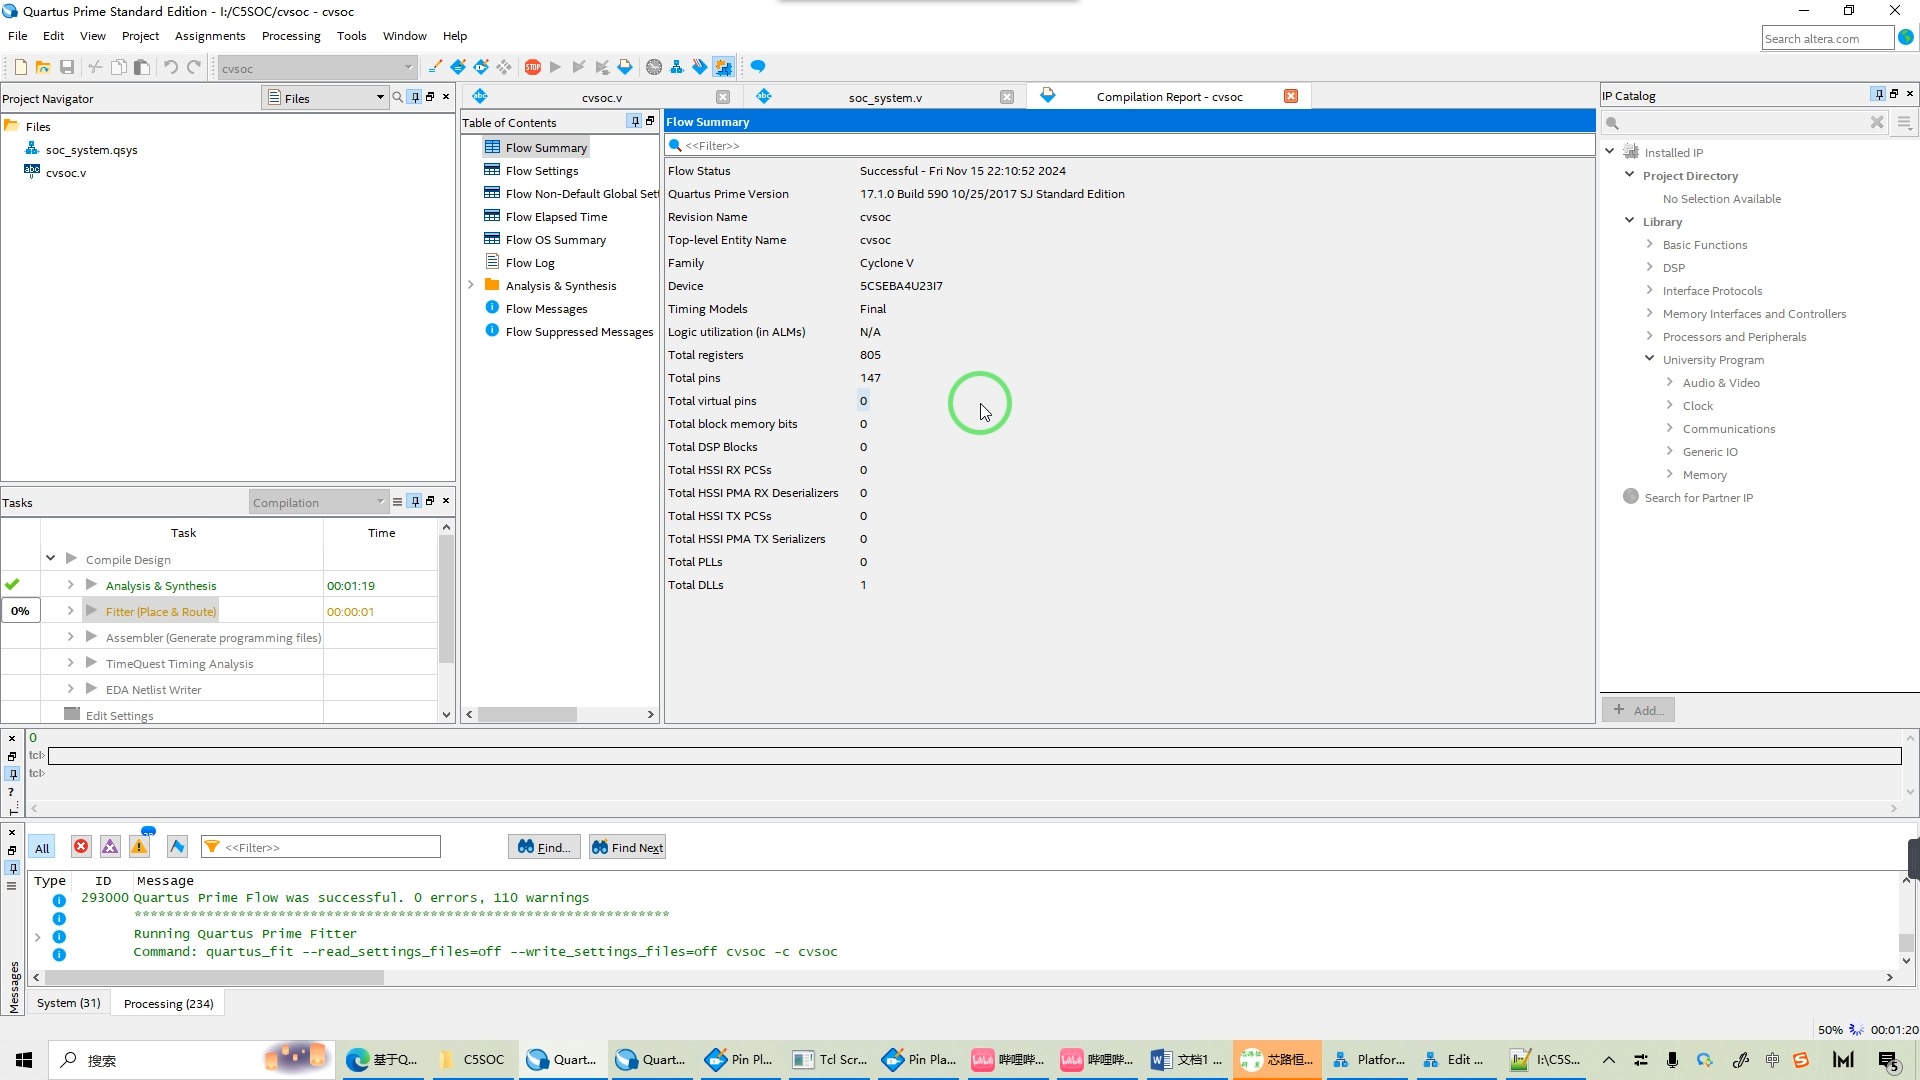
Task: Click the blue speech-bubble help icon
Action: point(758,67)
